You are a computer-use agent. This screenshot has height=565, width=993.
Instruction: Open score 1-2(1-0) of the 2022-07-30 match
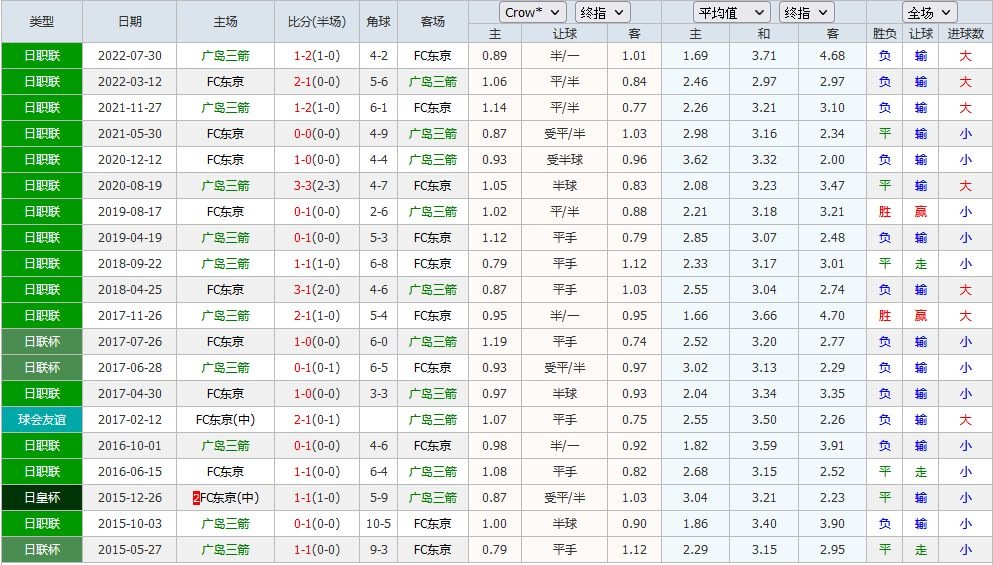[x=317, y=56]
